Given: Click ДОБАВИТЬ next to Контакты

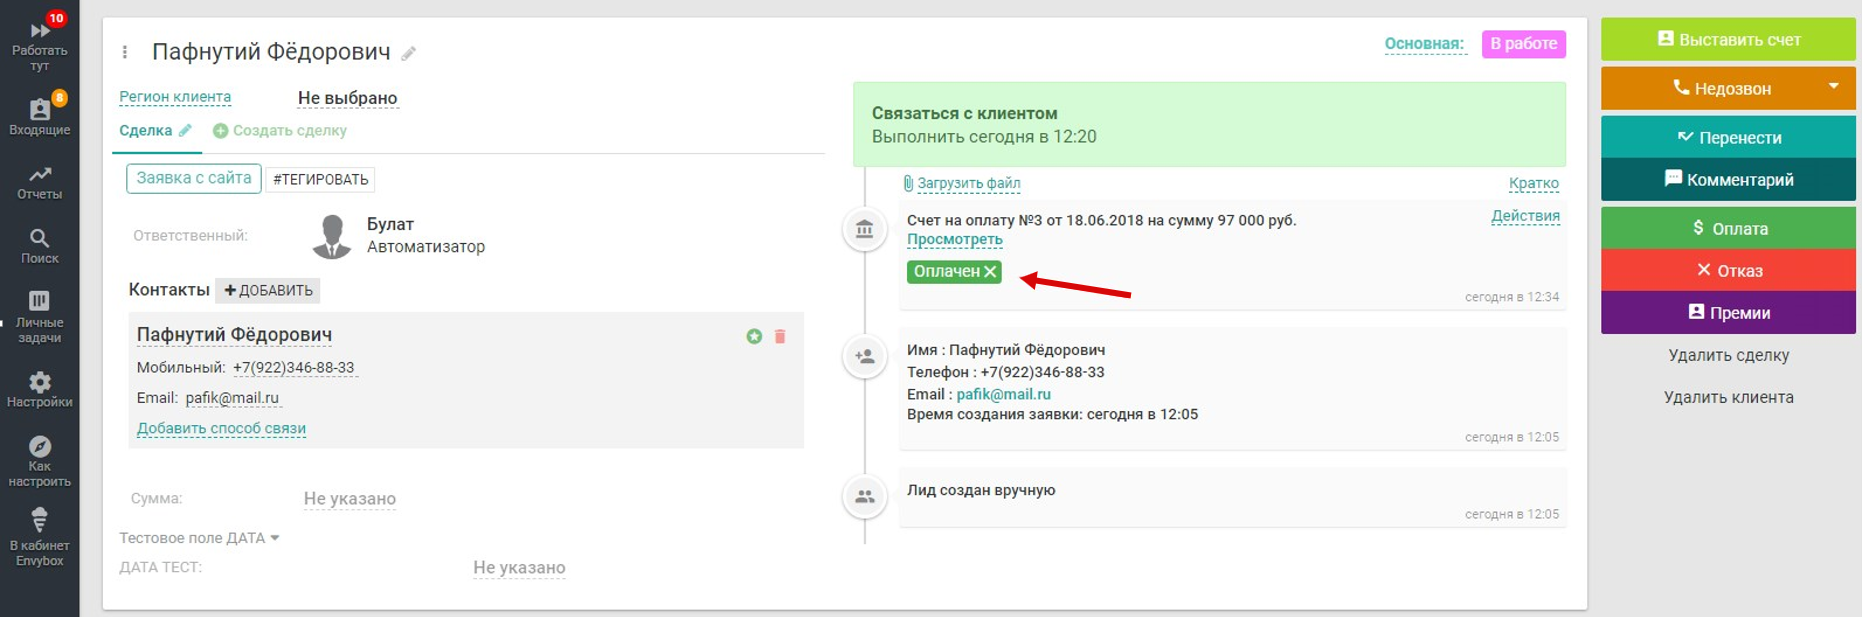Looking at the screenshot, I should point(268,290).
